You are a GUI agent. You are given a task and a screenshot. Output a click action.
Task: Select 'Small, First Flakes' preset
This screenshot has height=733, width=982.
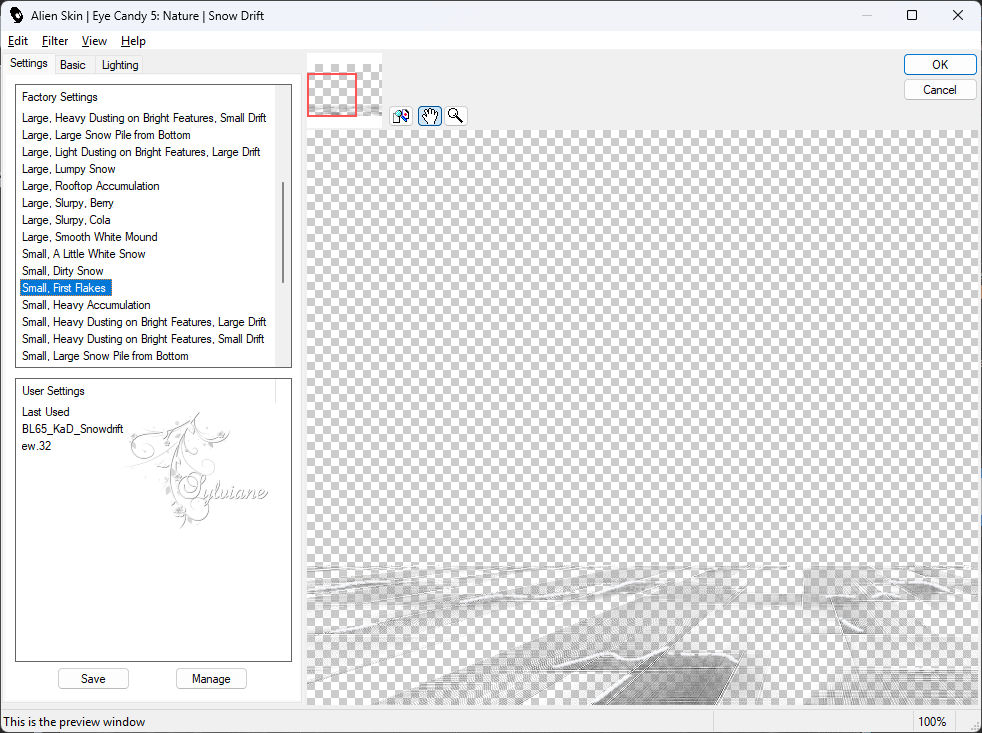click(66, 288)
